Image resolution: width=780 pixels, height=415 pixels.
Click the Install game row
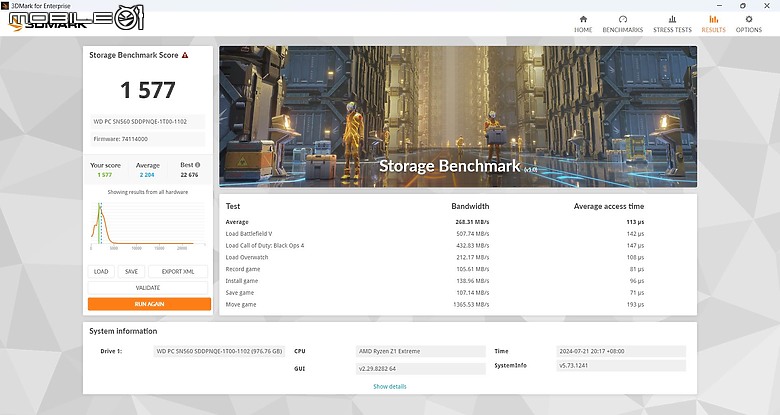435,281
